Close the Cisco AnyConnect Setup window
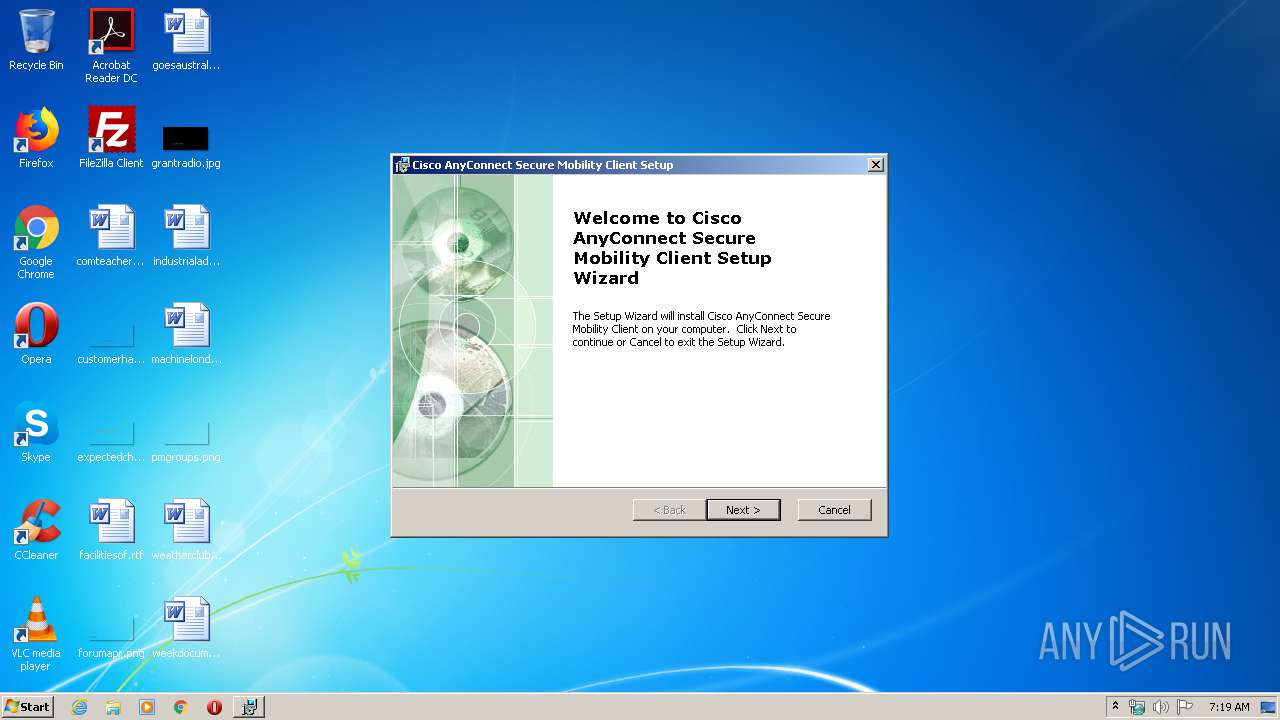The width and height of the screenshot is (1280, 720). tap(876, 165)
